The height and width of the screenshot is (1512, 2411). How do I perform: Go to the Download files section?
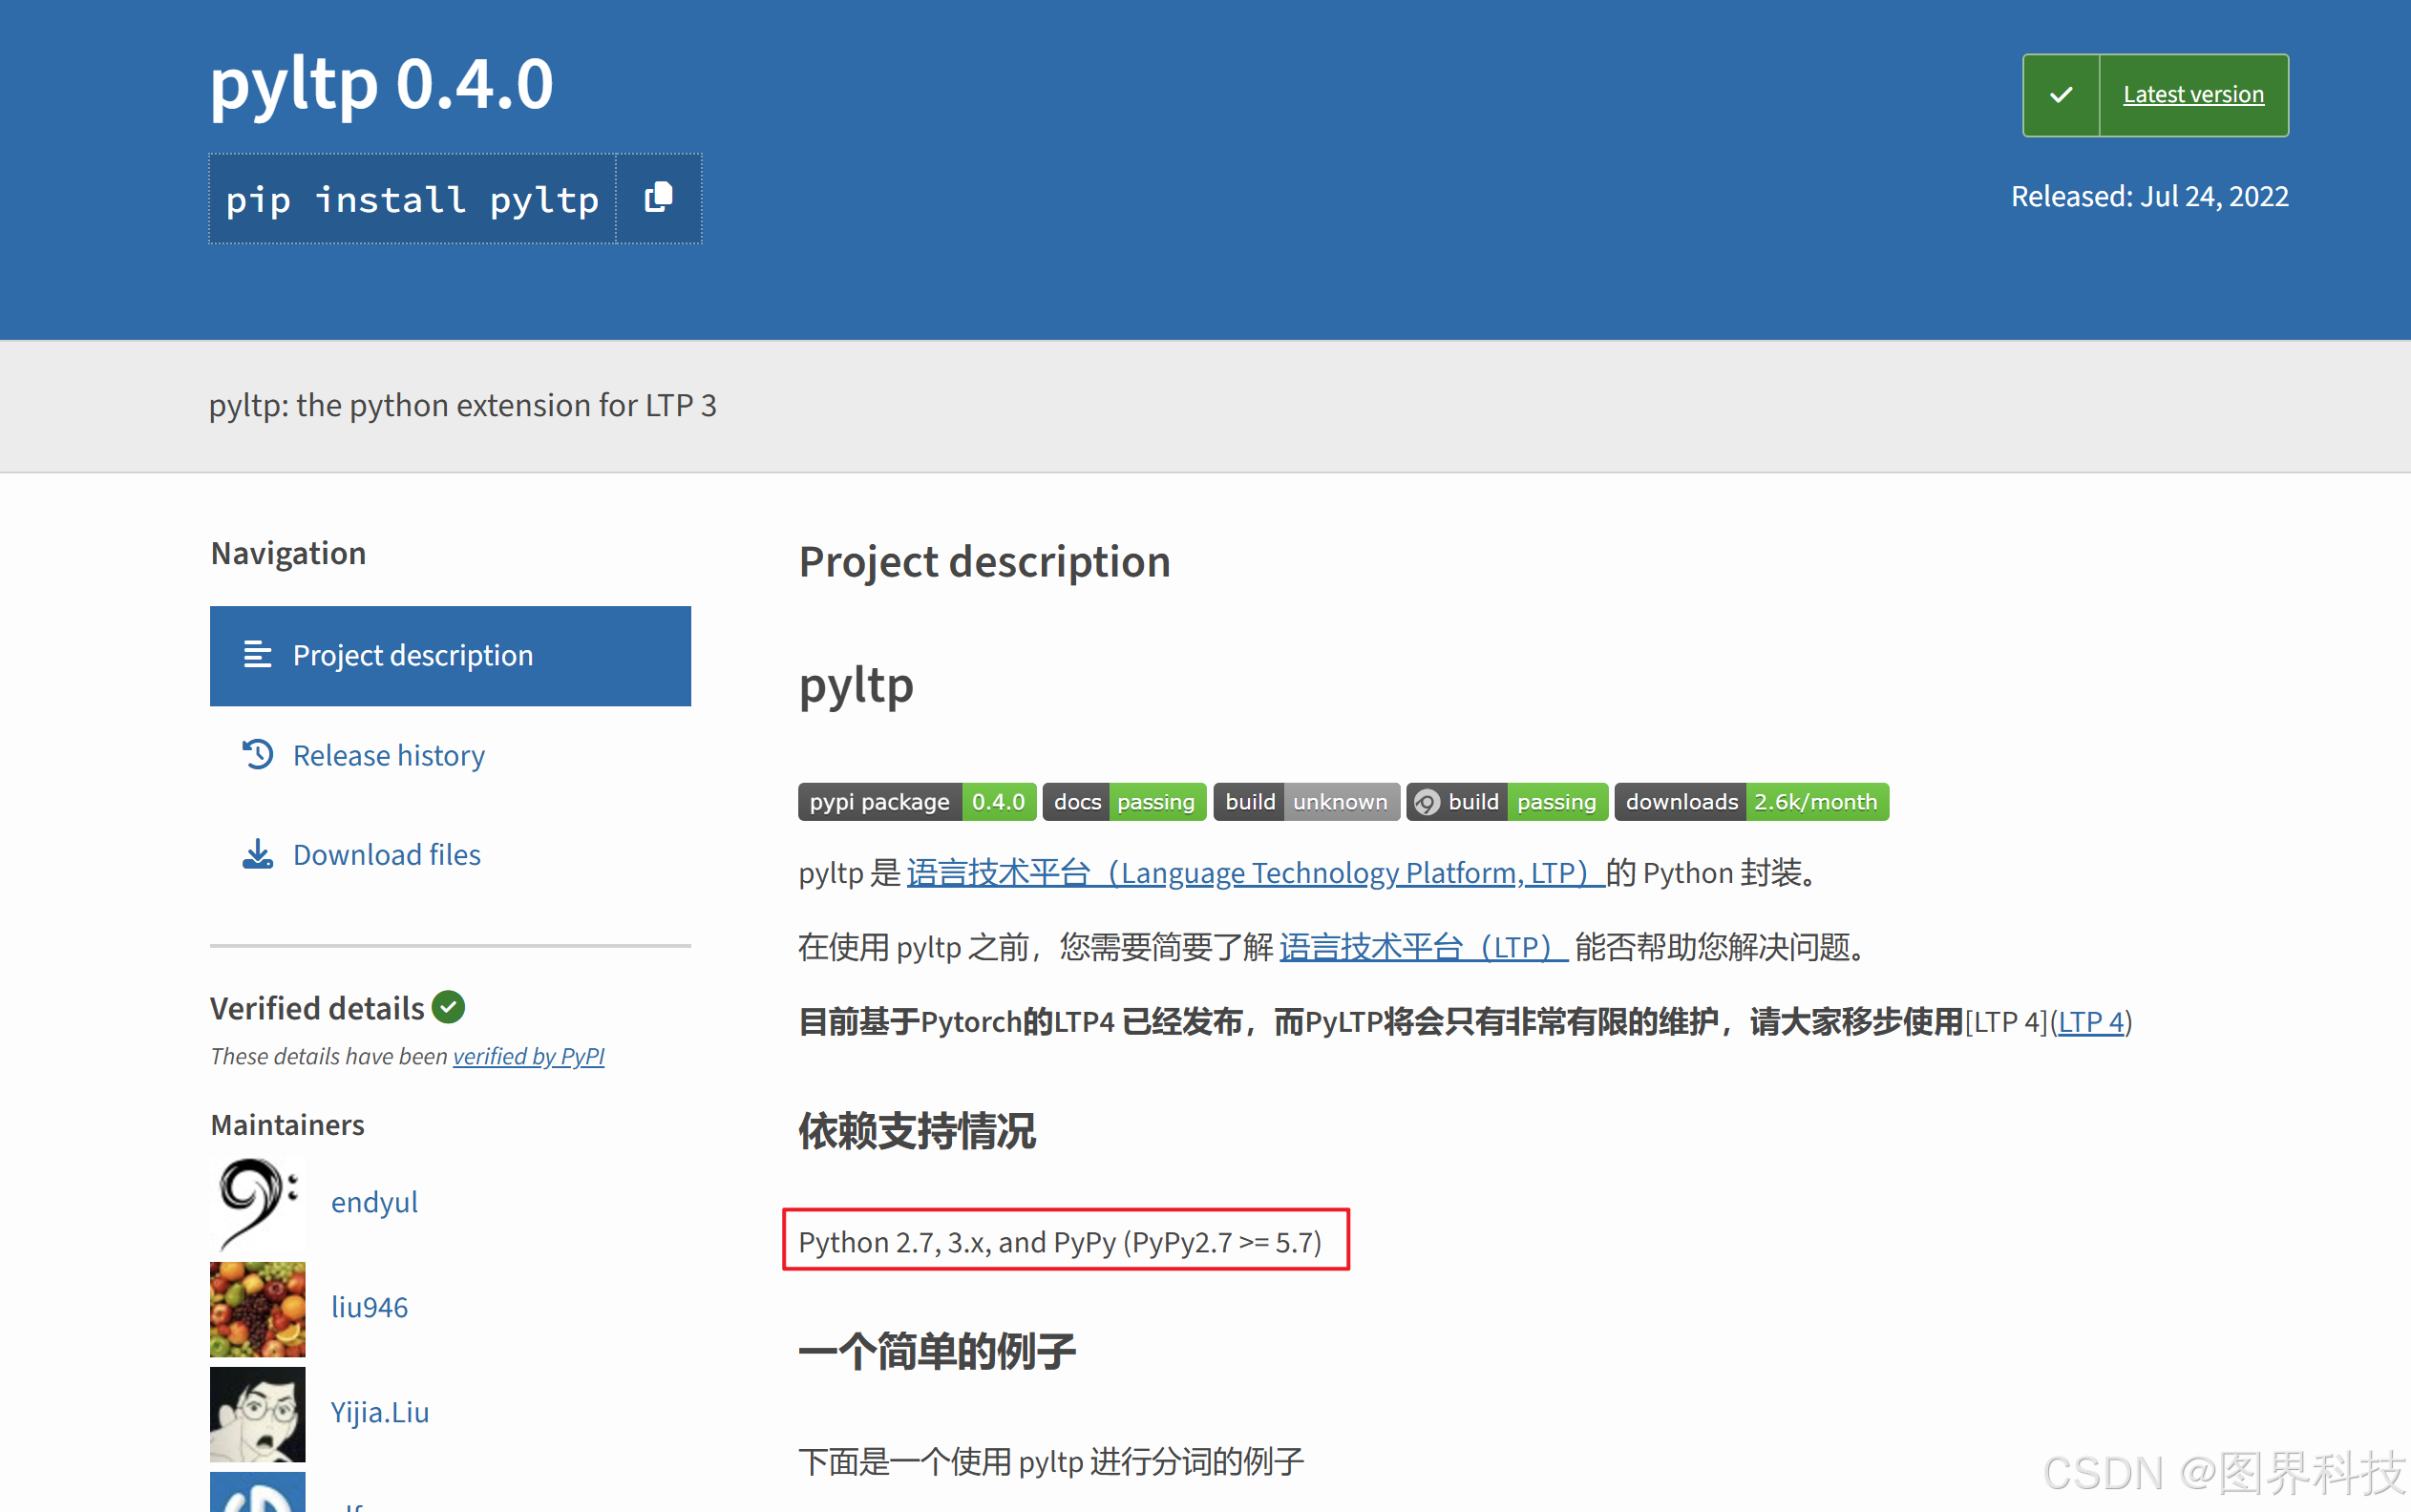(x=386, y=855)
